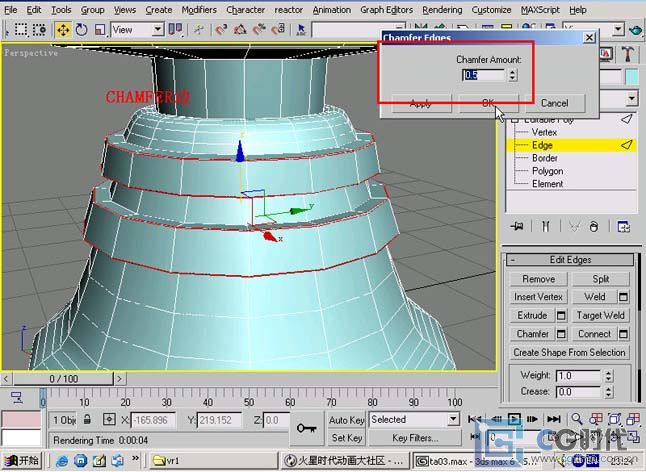Screen dimensions: 646x472
Task: Open the File menu
Action: [x=10, y=9]
